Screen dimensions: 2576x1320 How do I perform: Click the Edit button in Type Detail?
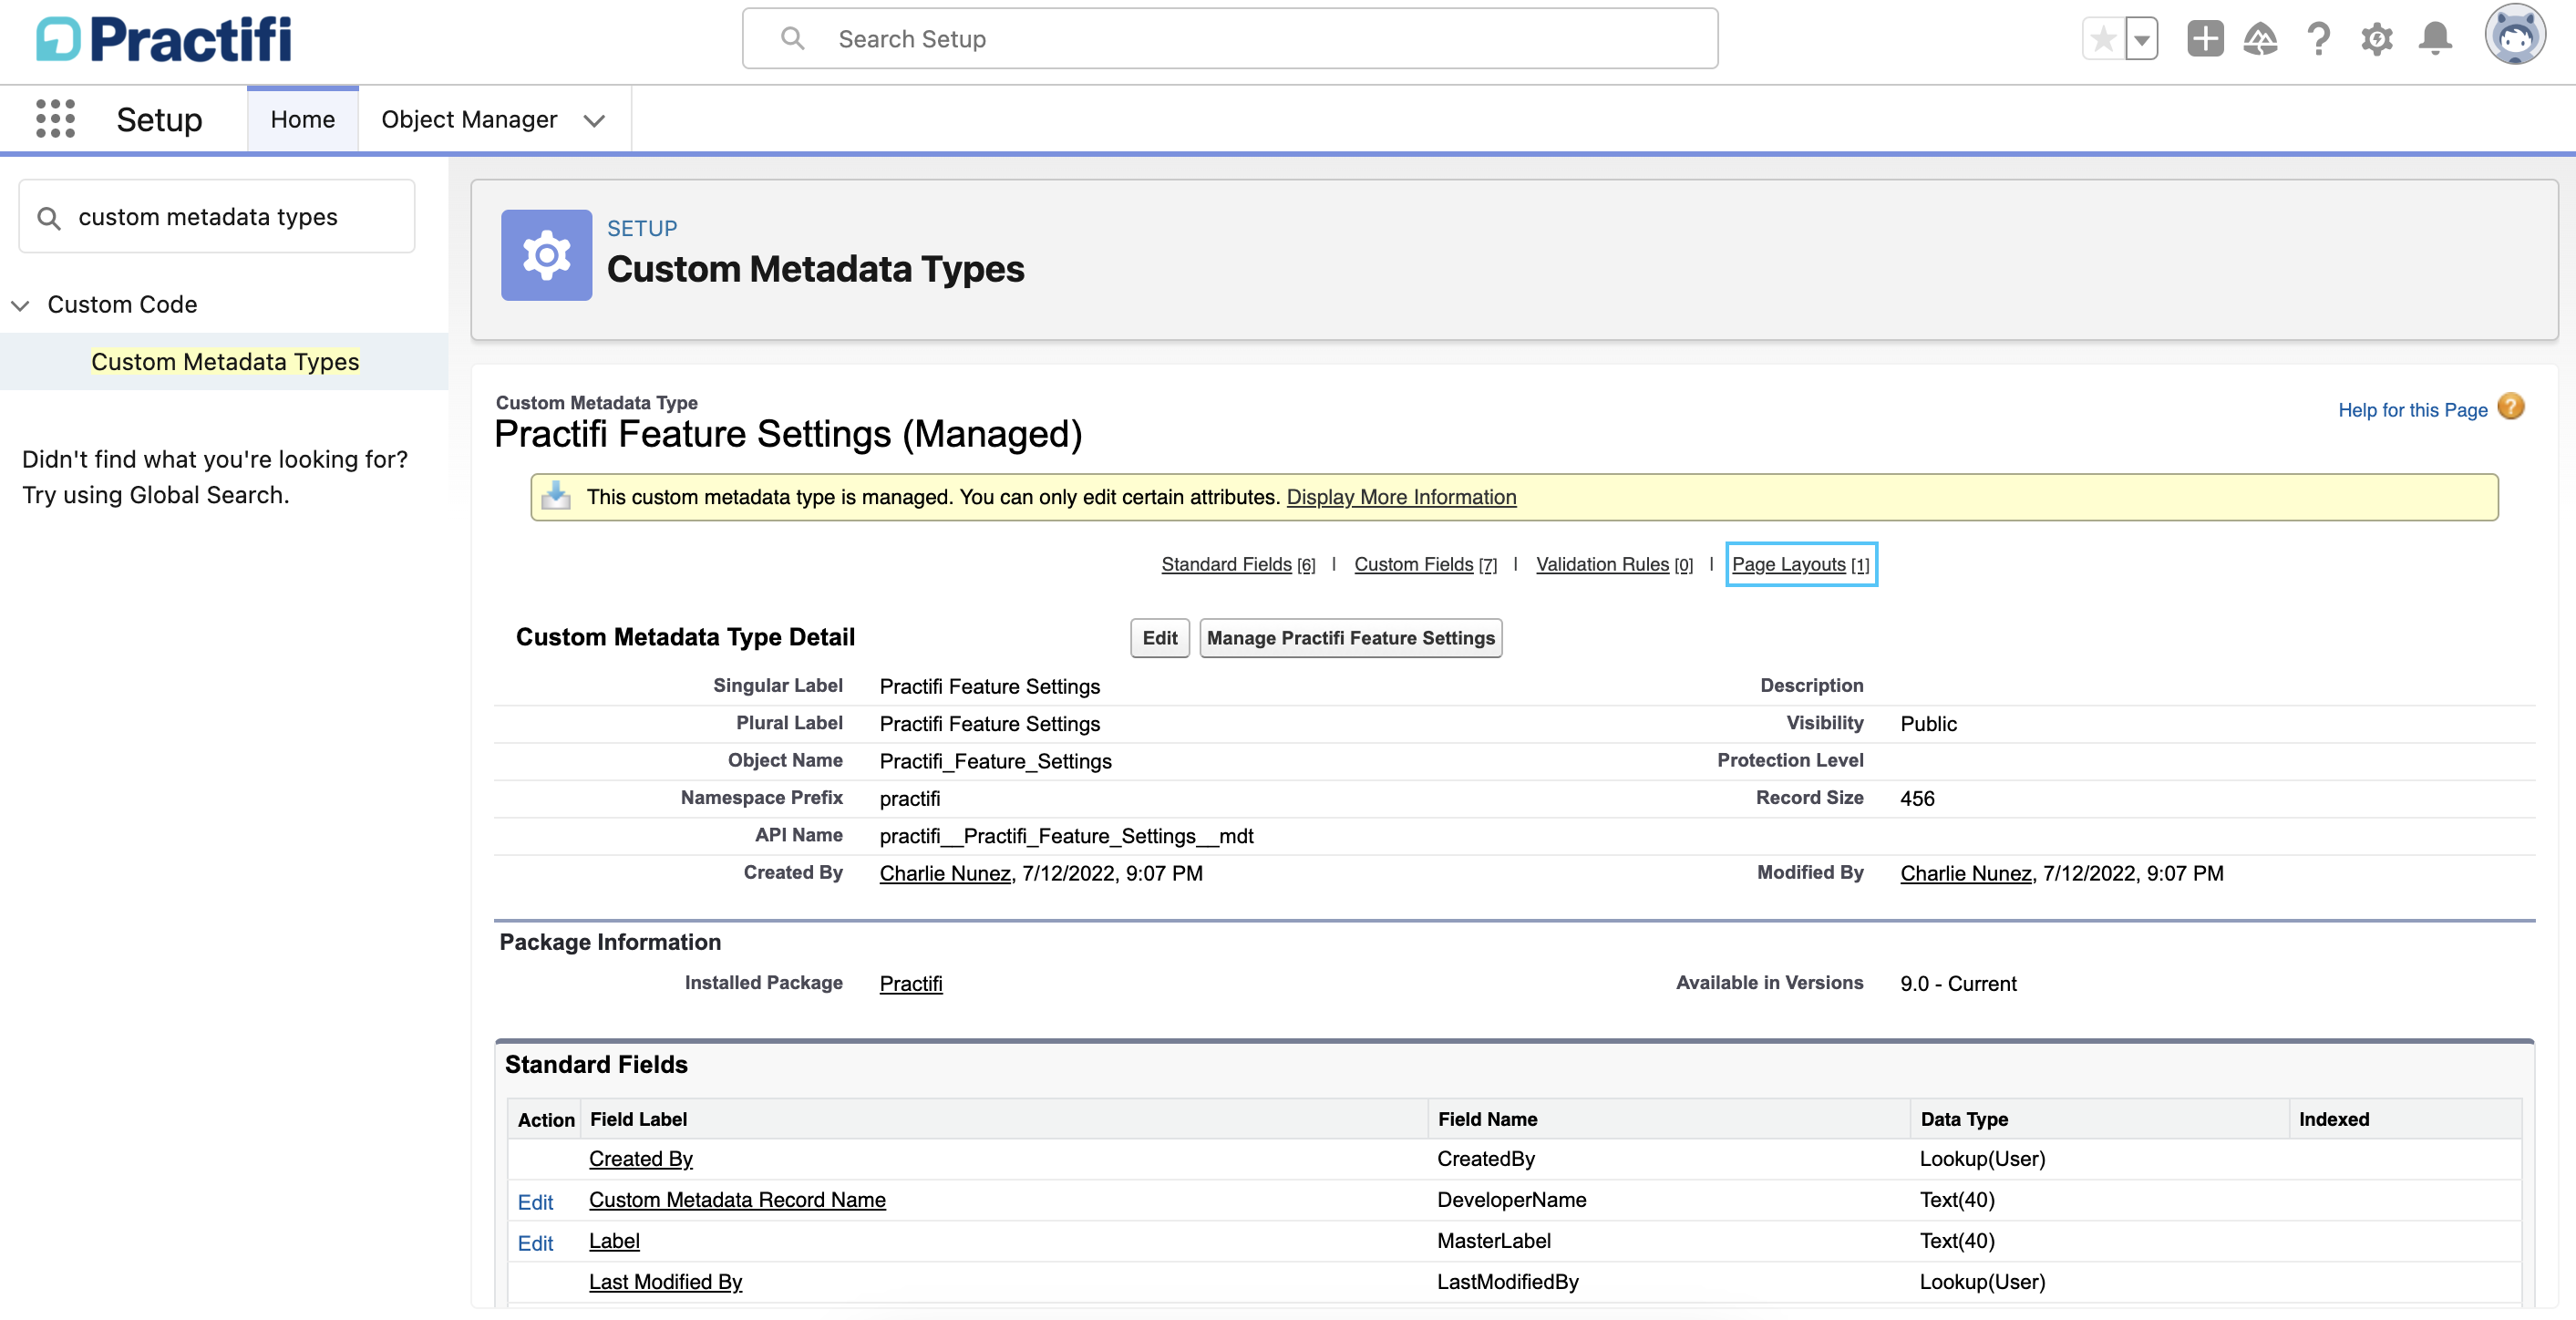[x=1159, y=638]
